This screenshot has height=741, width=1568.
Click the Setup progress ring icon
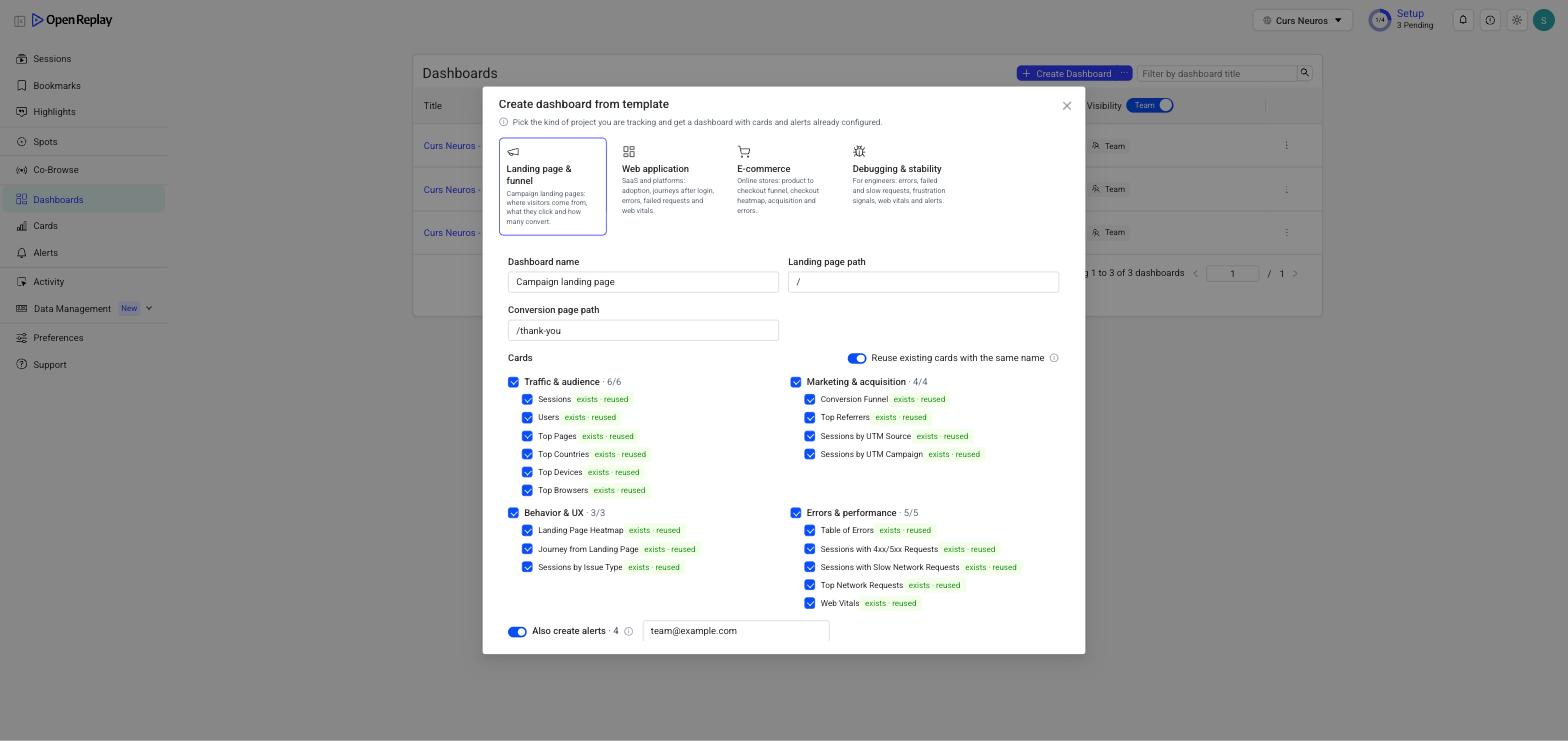[1380, 20]
